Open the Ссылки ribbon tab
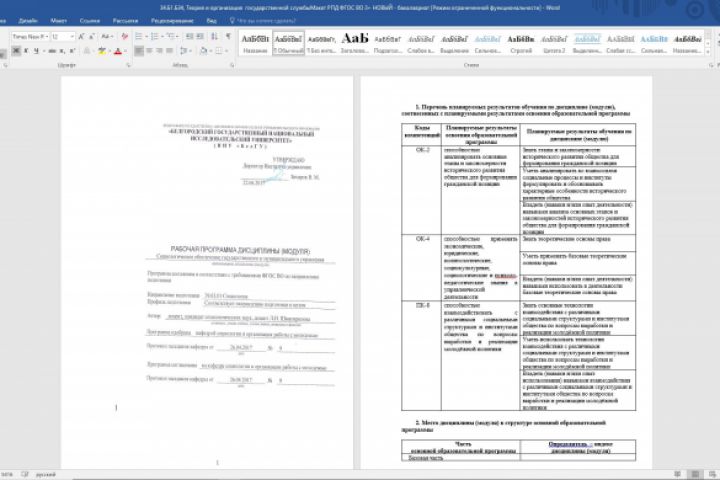Image resolution: width=720 pixels, height=480 pixels. pos(90,21)
